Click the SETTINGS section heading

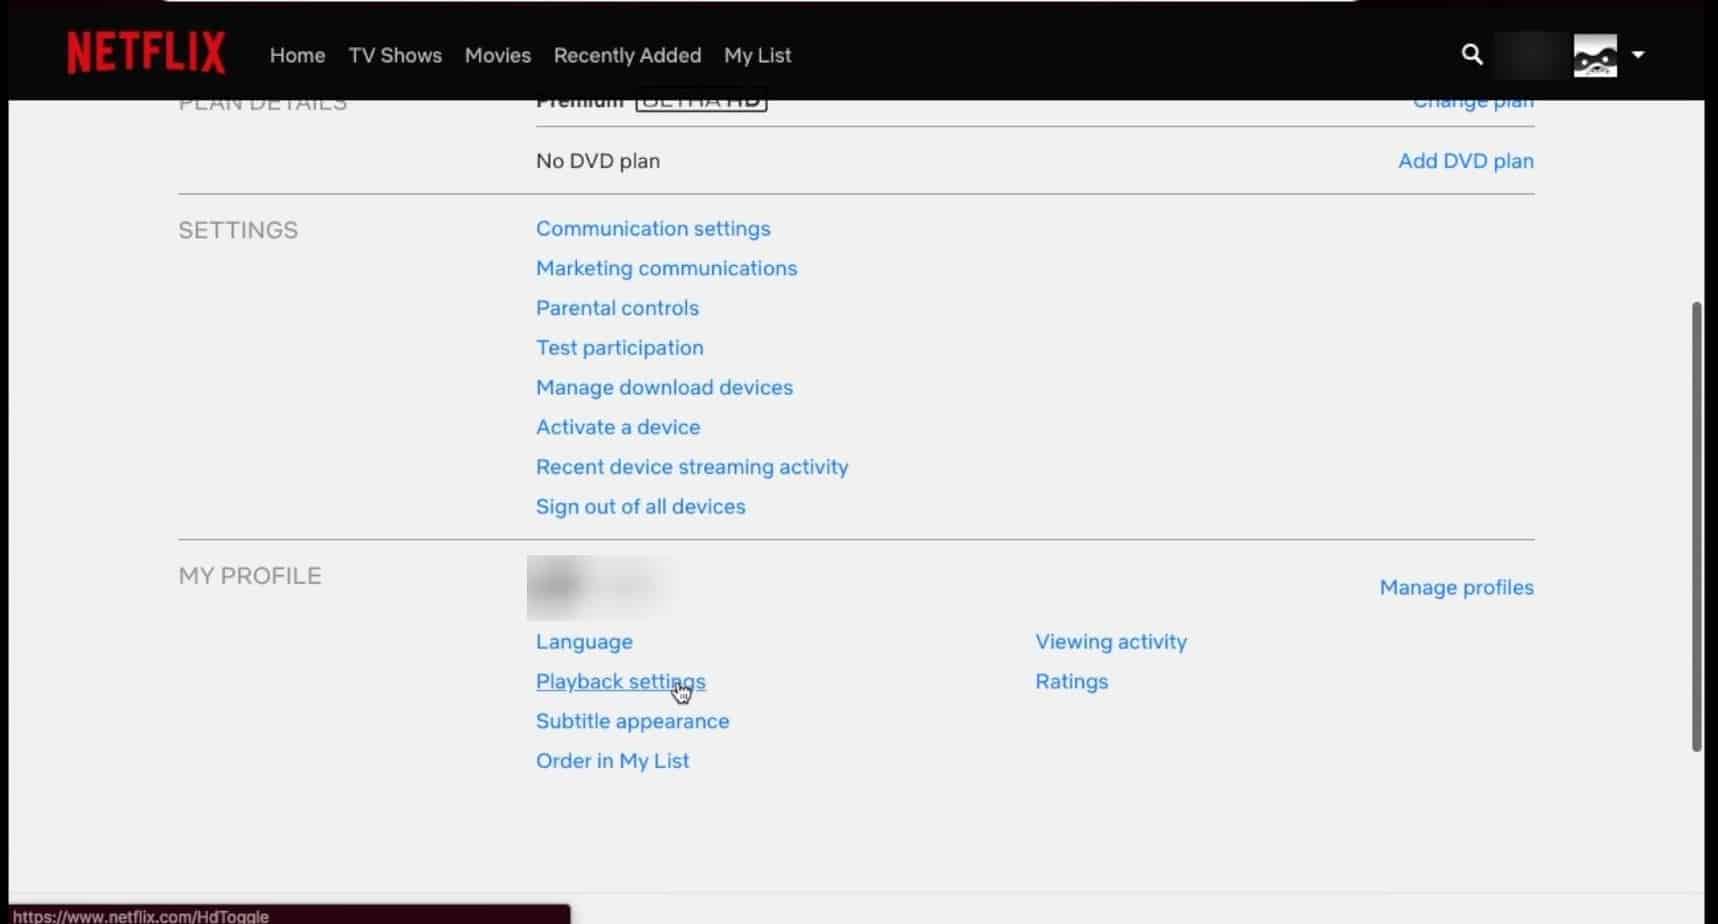(x=238, y=230)
